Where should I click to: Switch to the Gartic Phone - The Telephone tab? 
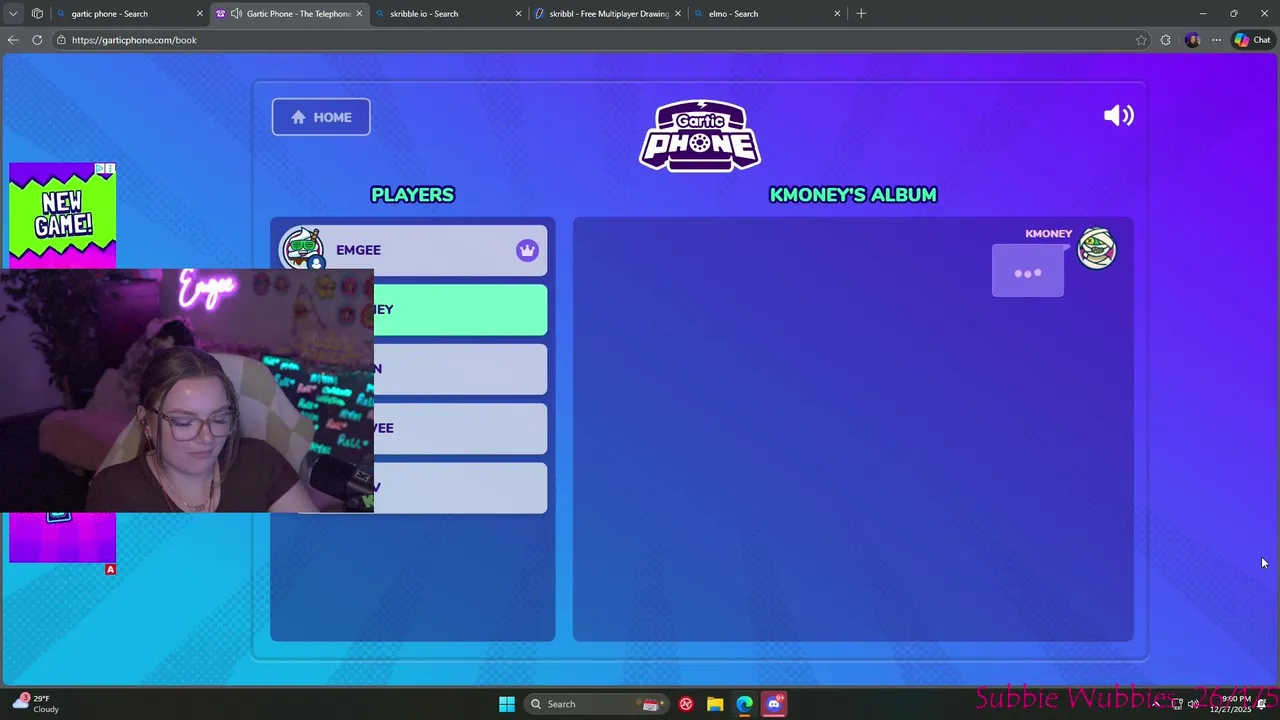(290, 14)
